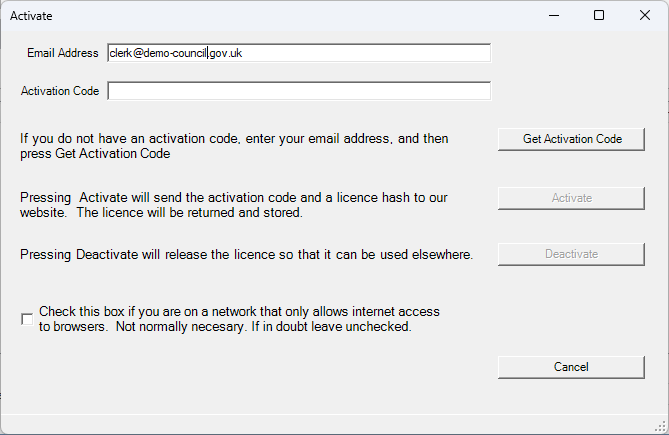Cancel the activation dialog

coord(571,367)
